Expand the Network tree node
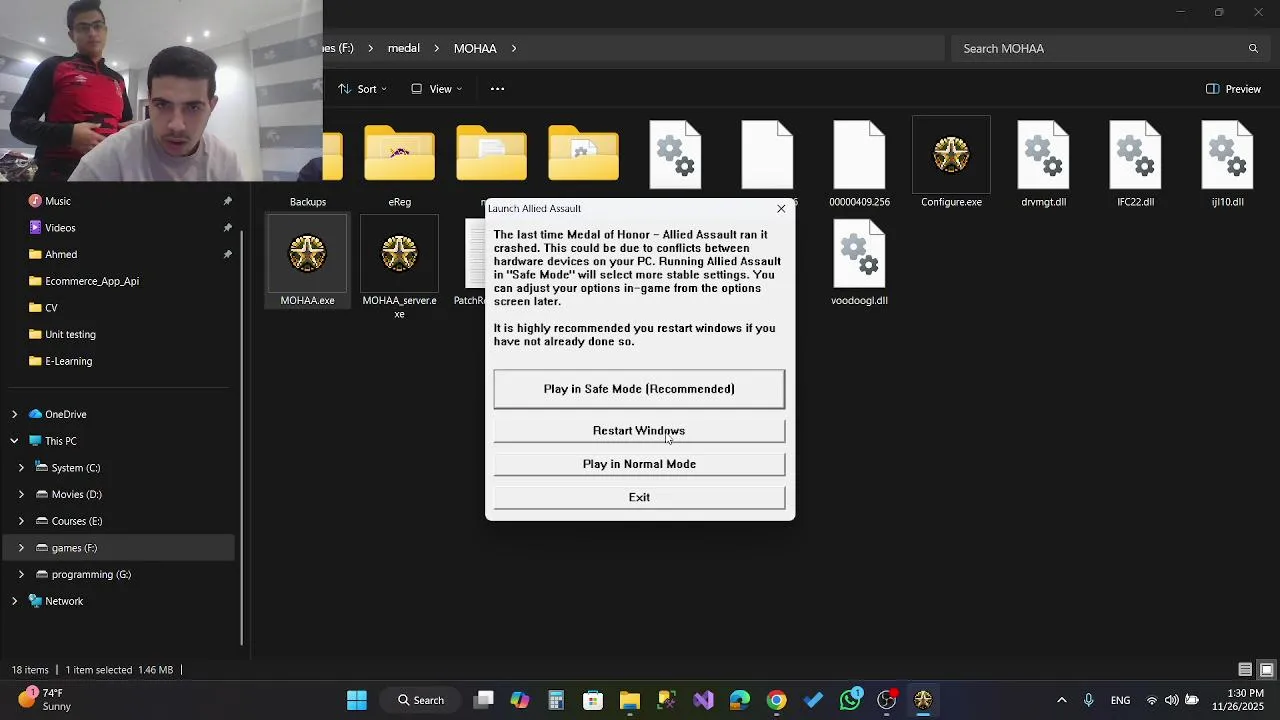The width and height of the screenshot is (1280, 720). pos(14,601)
